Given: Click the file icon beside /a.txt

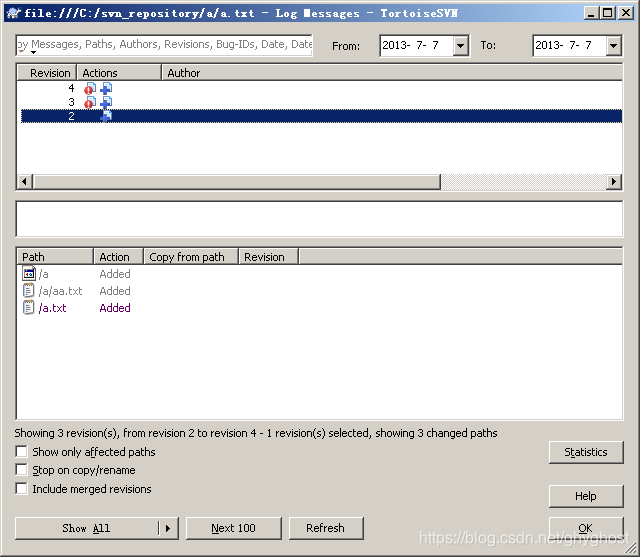Looking at the screenshot, I should pos(28,308).
